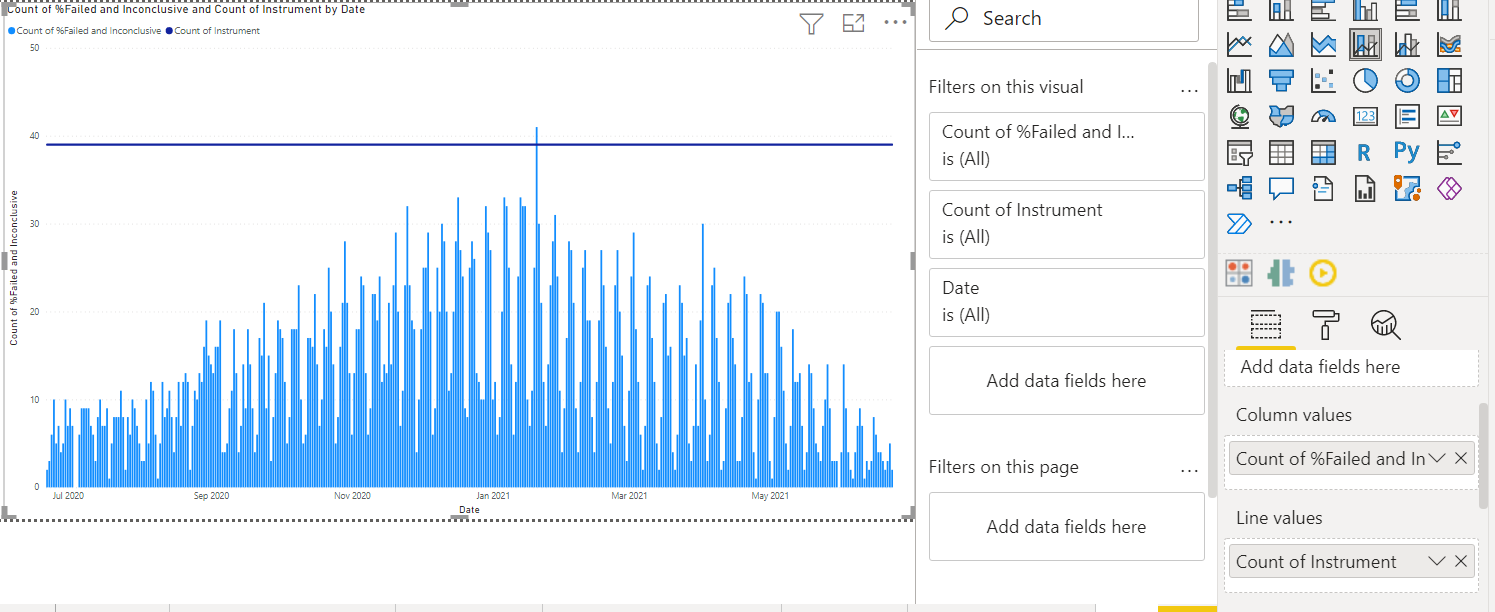Remove Count of Instrument from line values
The height and width of the screenshot is (612, 1495).
pos(1461,561)
